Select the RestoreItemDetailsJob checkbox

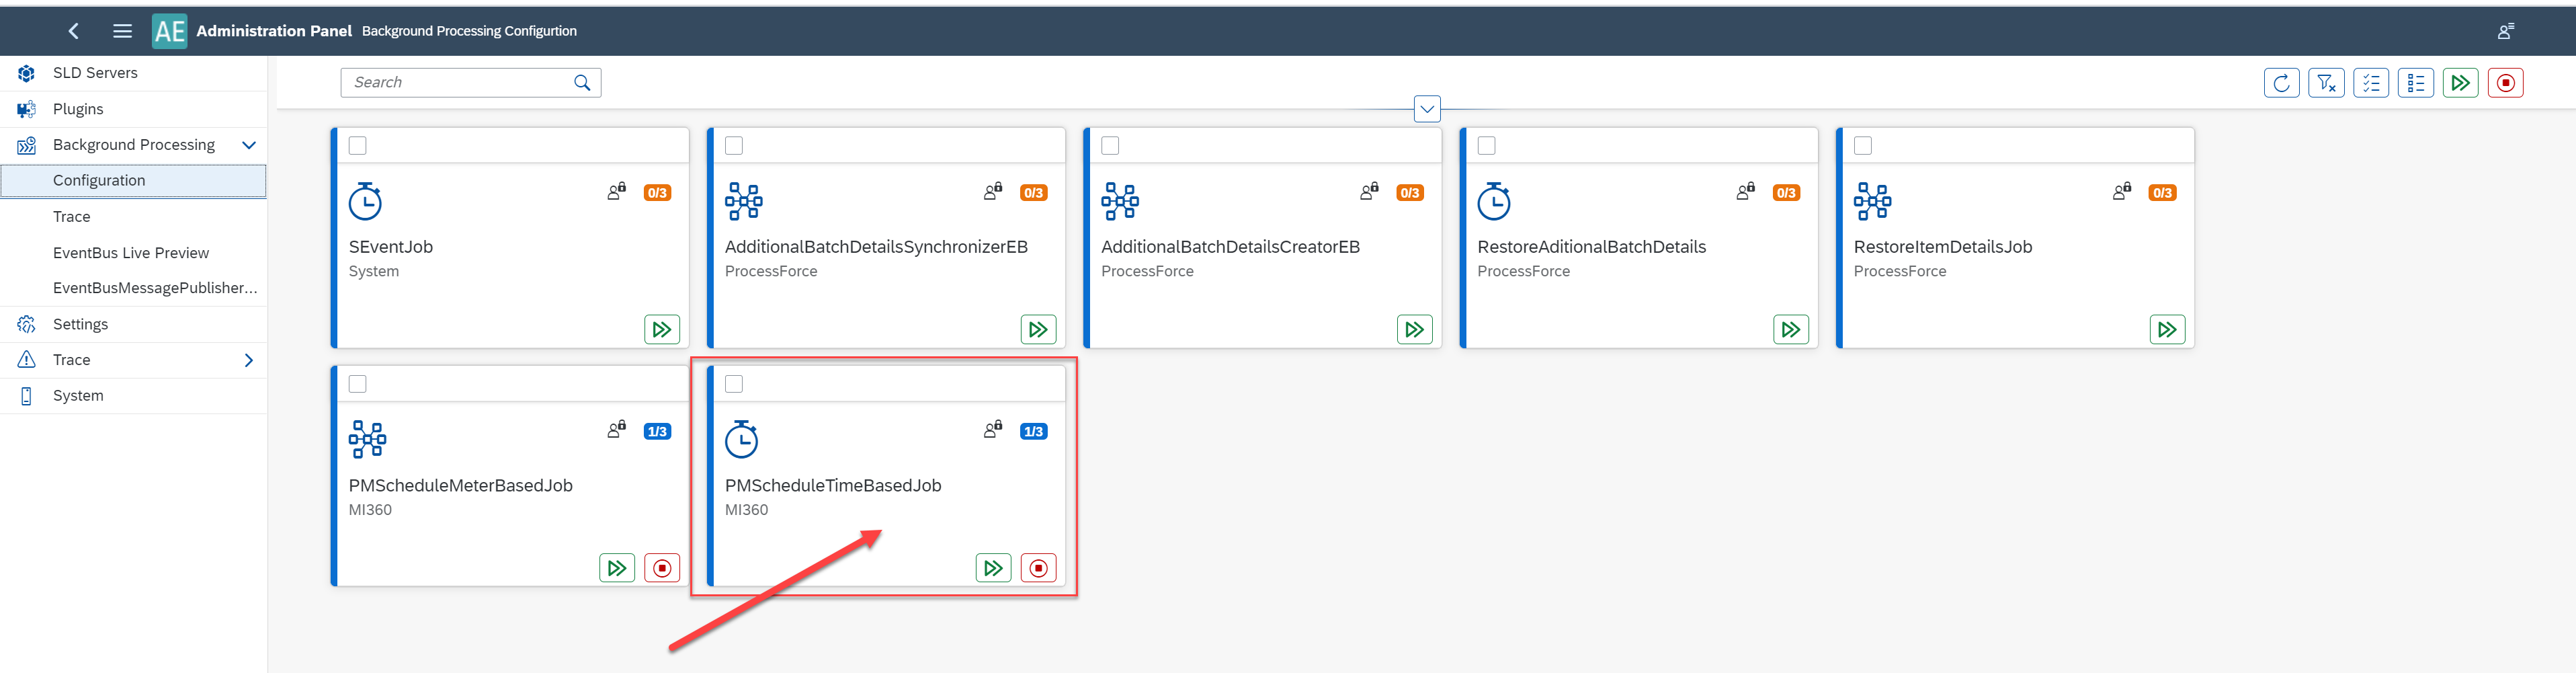pyautogui.click(x=1863, y=145)
